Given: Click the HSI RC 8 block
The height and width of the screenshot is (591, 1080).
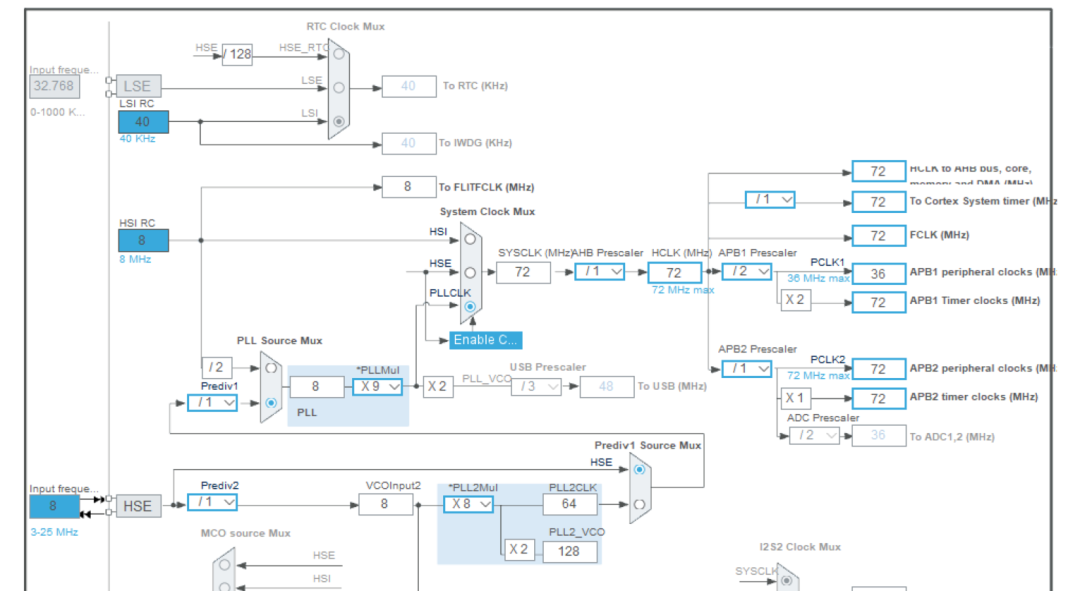Looking at the screenshot, I should [143, 240].
